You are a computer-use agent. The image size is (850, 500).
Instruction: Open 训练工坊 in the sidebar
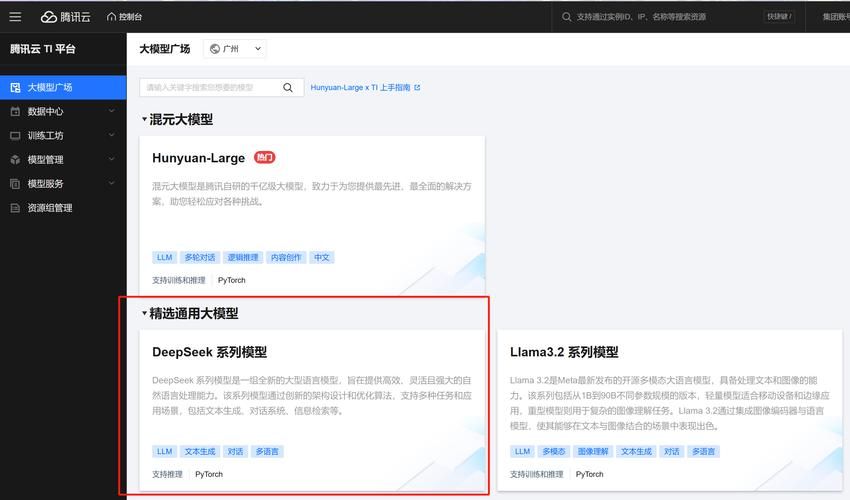click(x=63, y=136)
